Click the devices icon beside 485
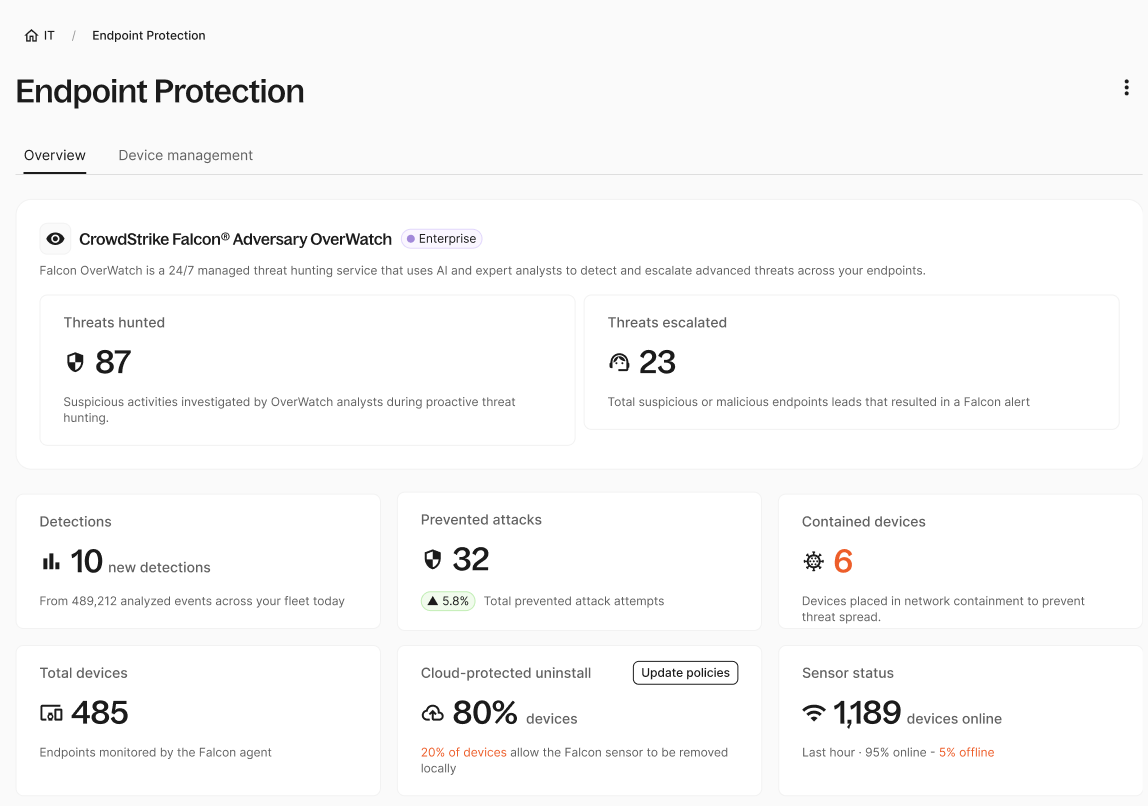 (51, 713)
